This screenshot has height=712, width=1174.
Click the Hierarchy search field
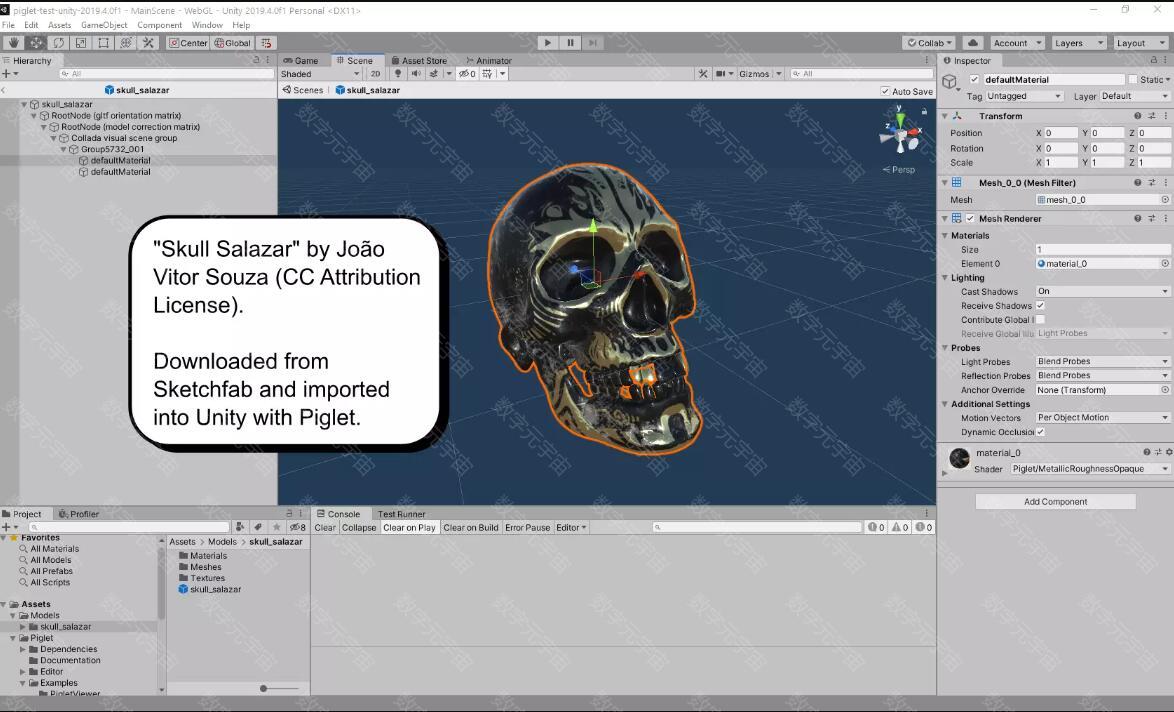[166, 73]
